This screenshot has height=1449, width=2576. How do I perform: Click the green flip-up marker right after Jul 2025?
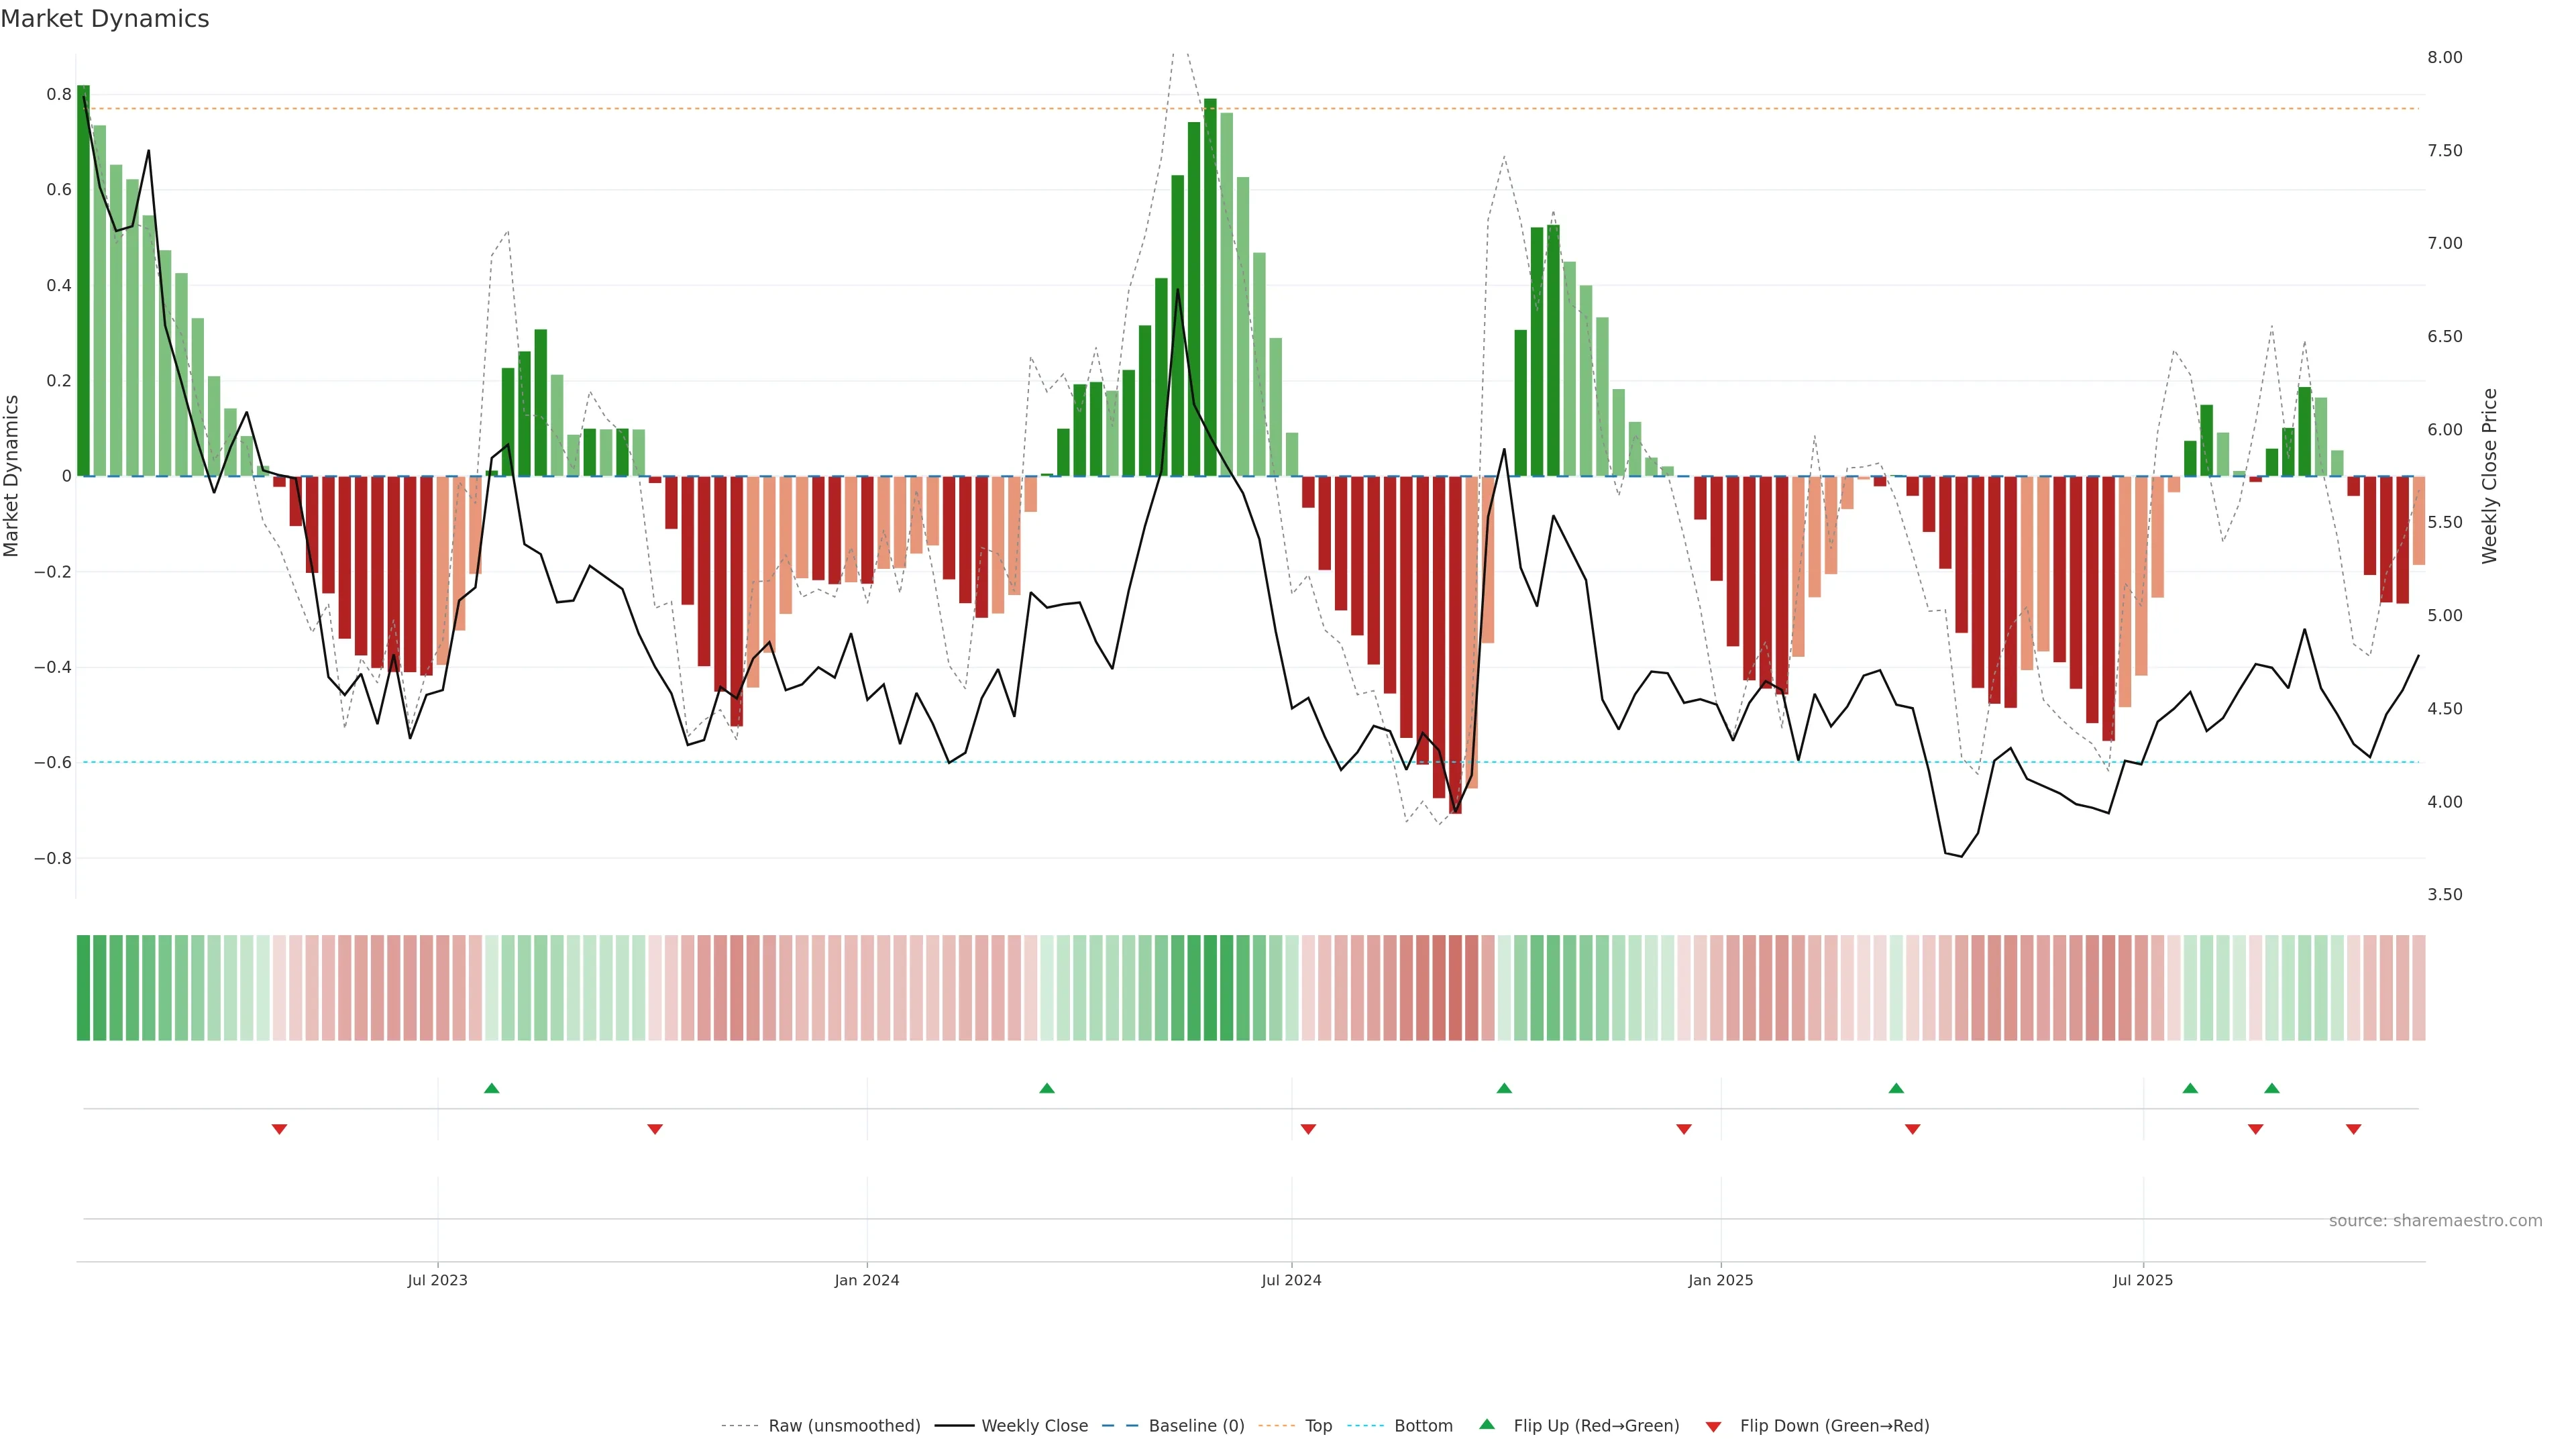(2190, 1088)
